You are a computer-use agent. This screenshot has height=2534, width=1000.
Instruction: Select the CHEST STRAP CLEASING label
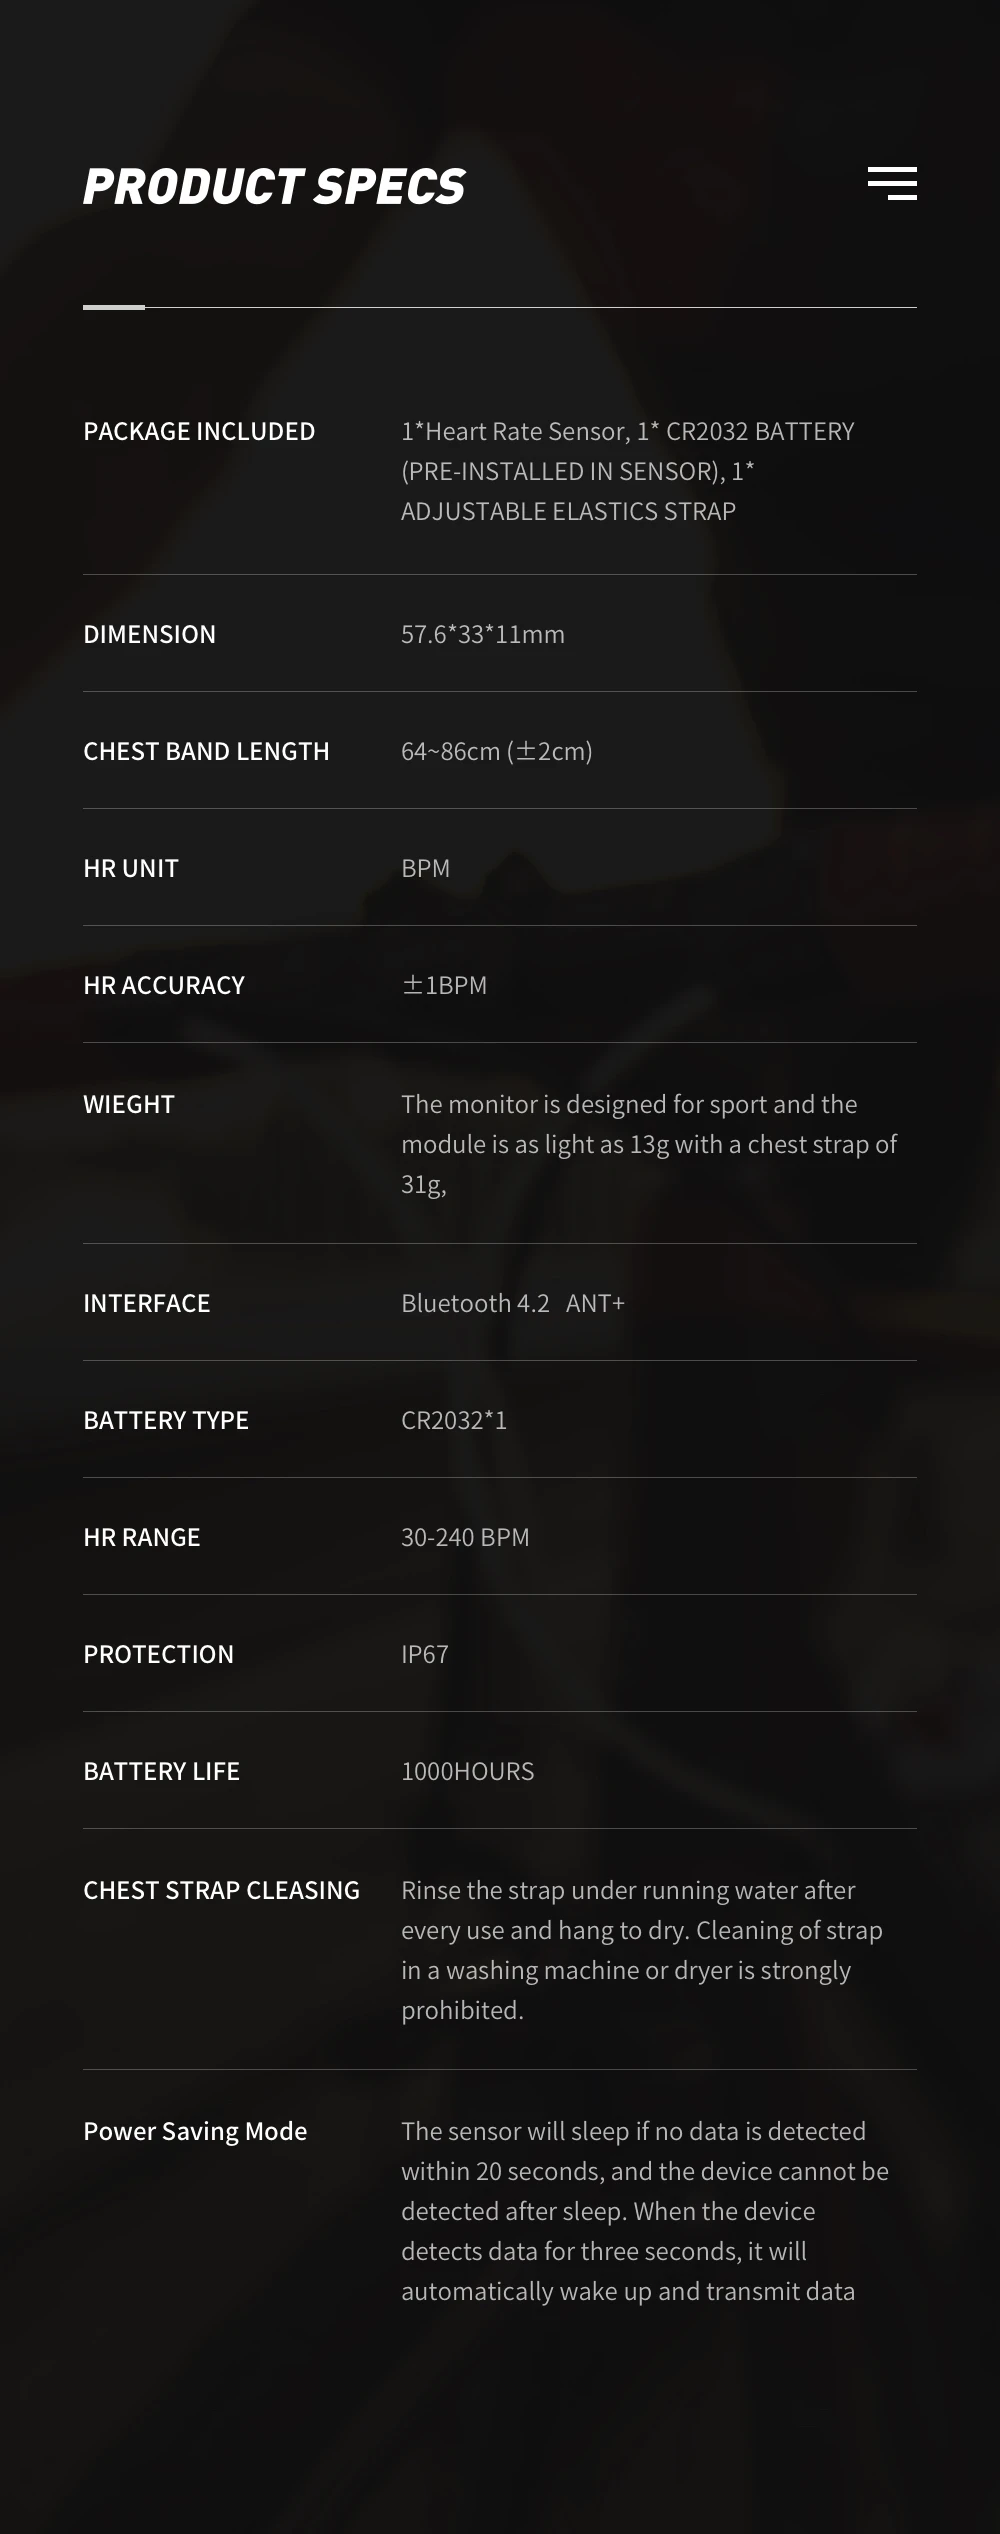coord(222,1890)
